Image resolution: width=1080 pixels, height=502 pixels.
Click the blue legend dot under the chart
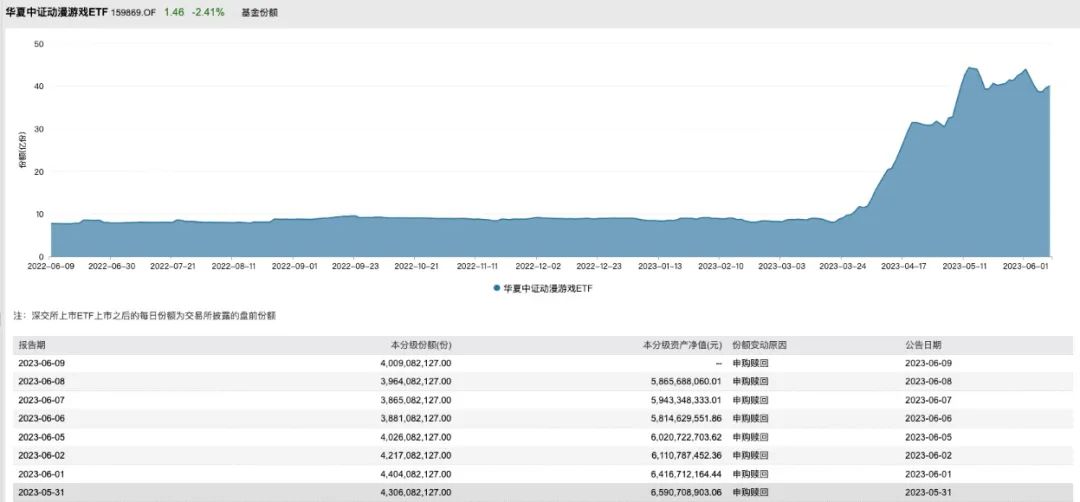tap(496, 288)
